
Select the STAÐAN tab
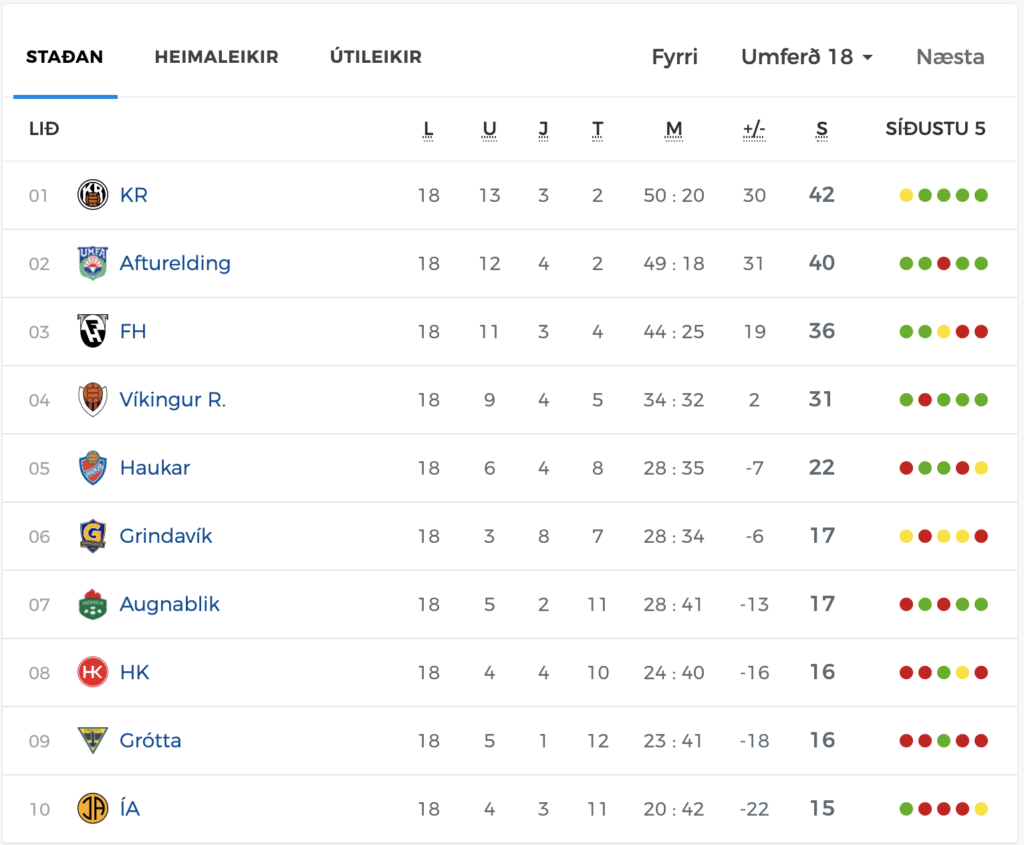65,57
